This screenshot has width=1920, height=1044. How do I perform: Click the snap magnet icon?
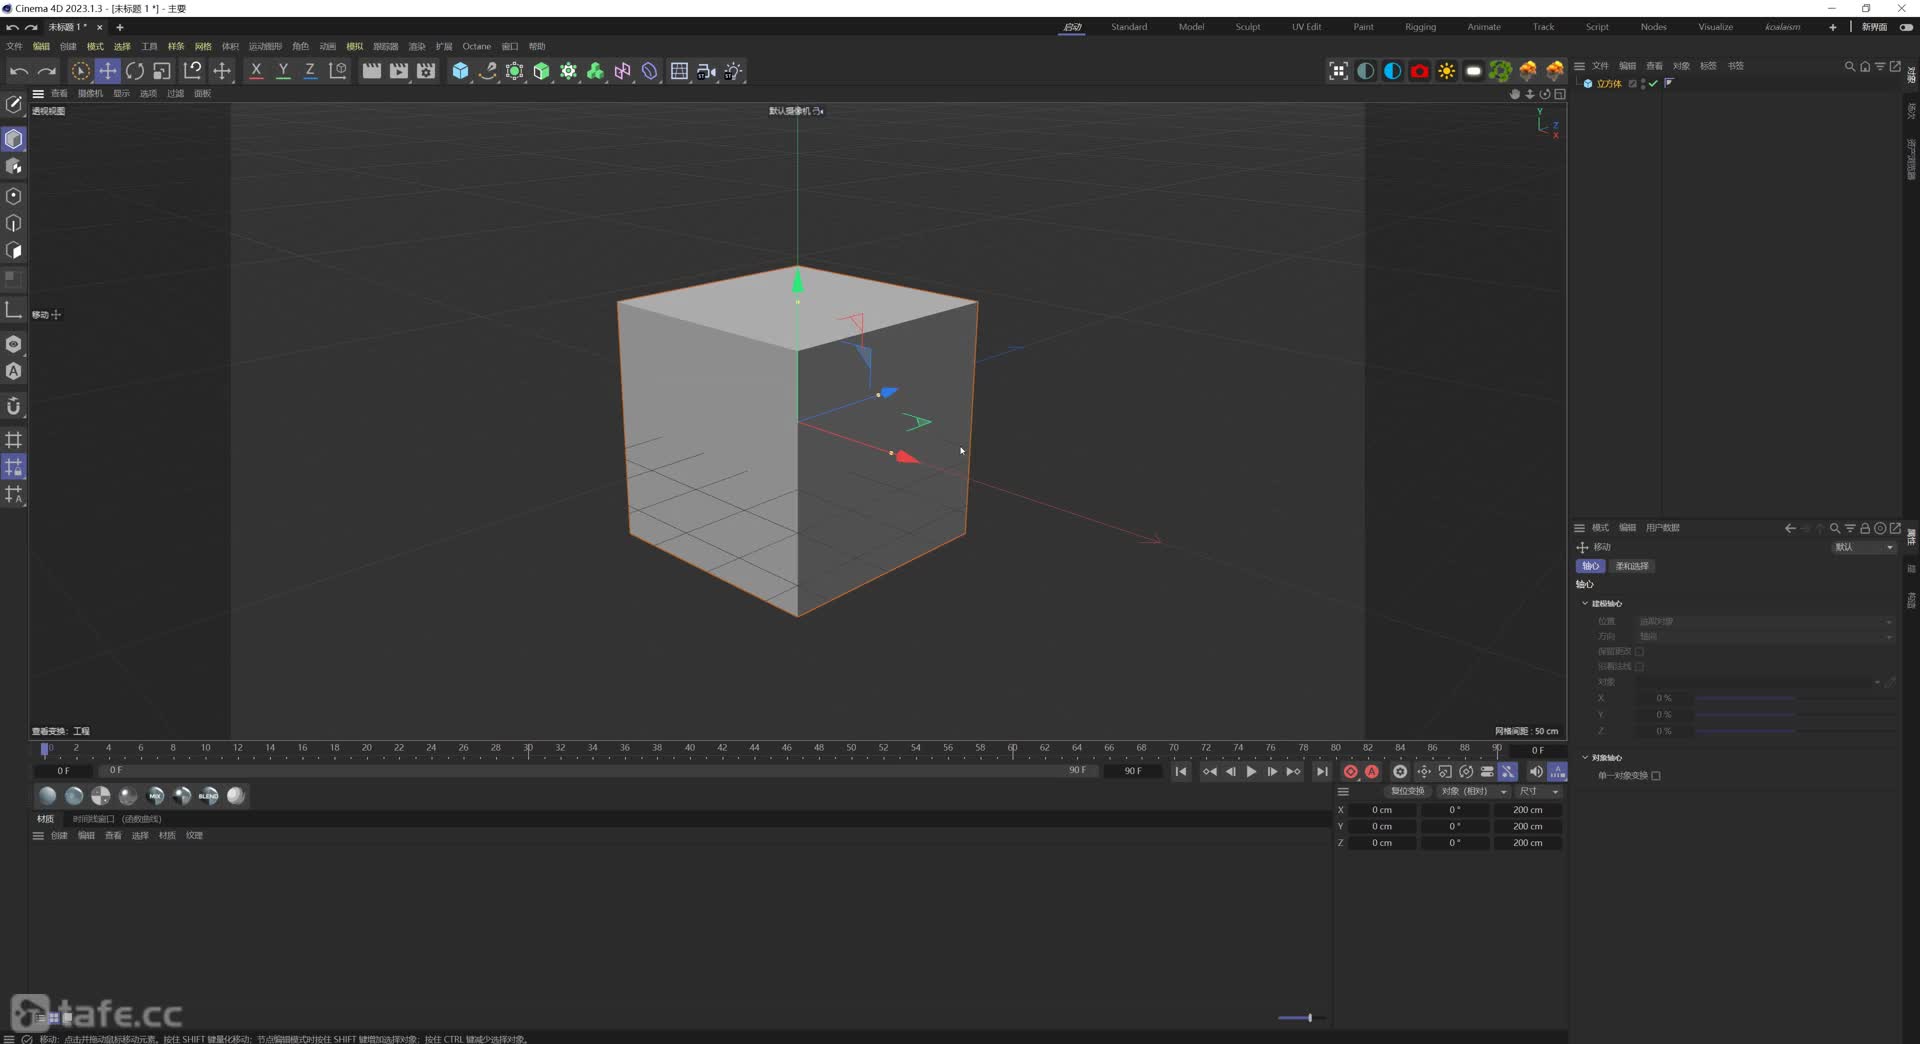coord(14,406)
